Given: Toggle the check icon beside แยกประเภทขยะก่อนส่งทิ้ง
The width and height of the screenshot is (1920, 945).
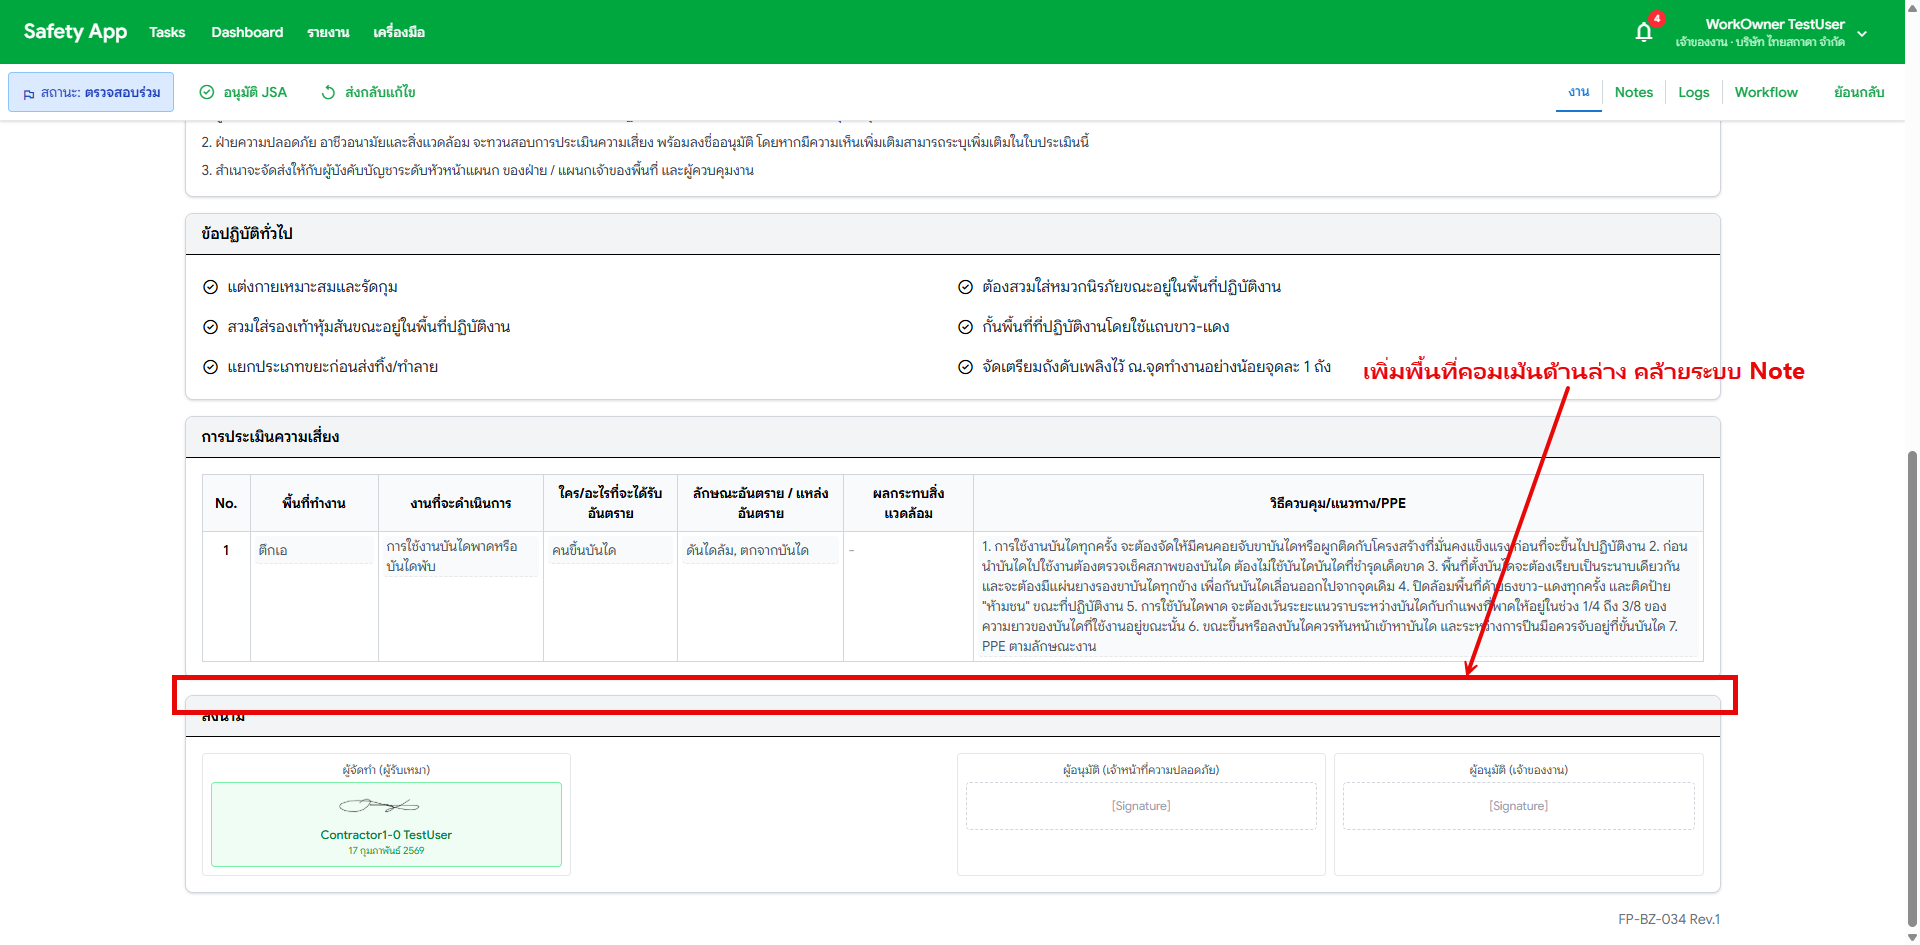Looking at the screenshot, I should pyautogui.click(x=211, y=367).
